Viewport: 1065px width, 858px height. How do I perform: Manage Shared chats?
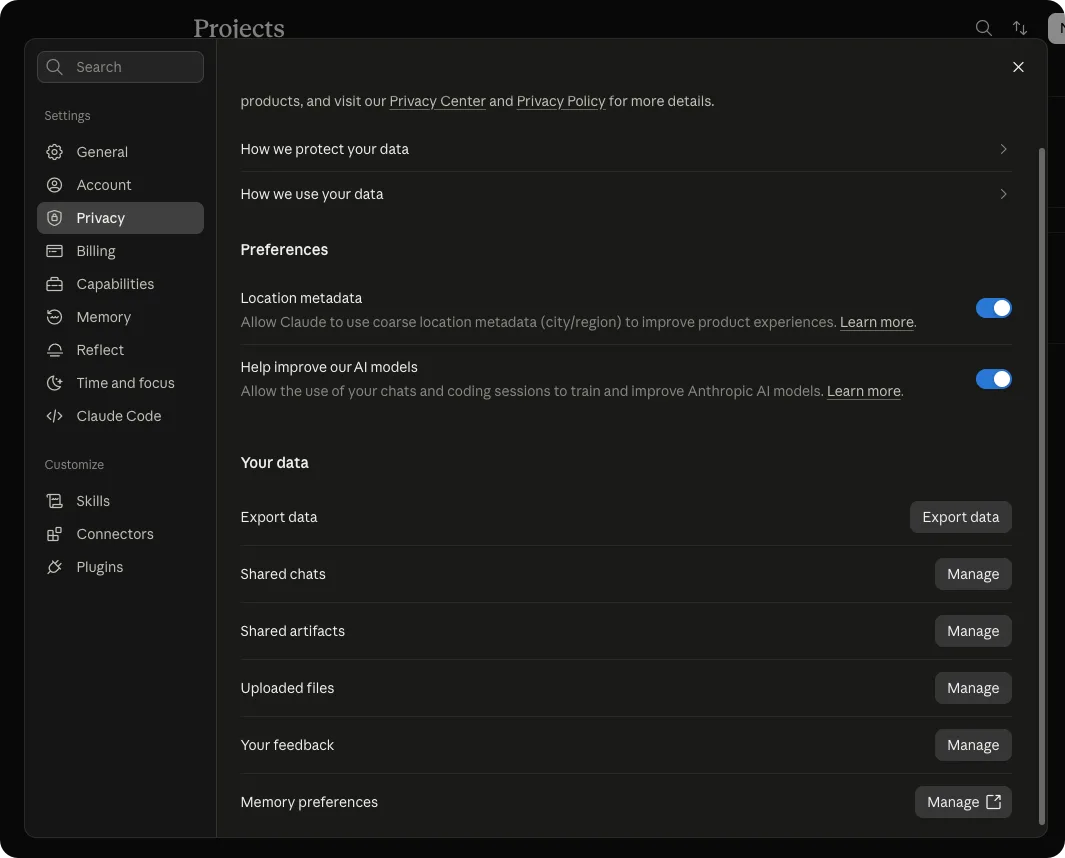[x=973, y=574]
